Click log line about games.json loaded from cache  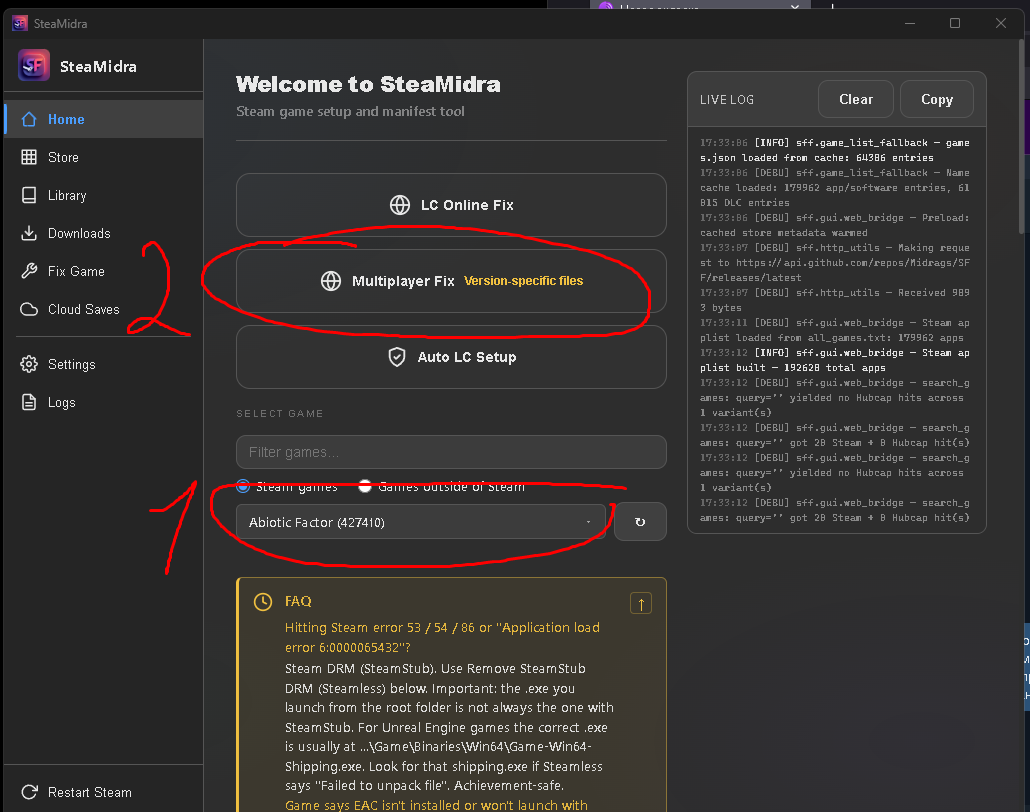tap(834, 150)
